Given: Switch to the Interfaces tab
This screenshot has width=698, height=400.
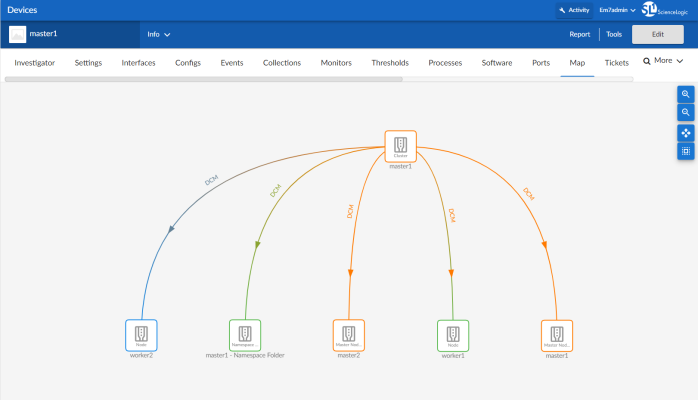Looking at the screenshot, I should pos(138,62).
